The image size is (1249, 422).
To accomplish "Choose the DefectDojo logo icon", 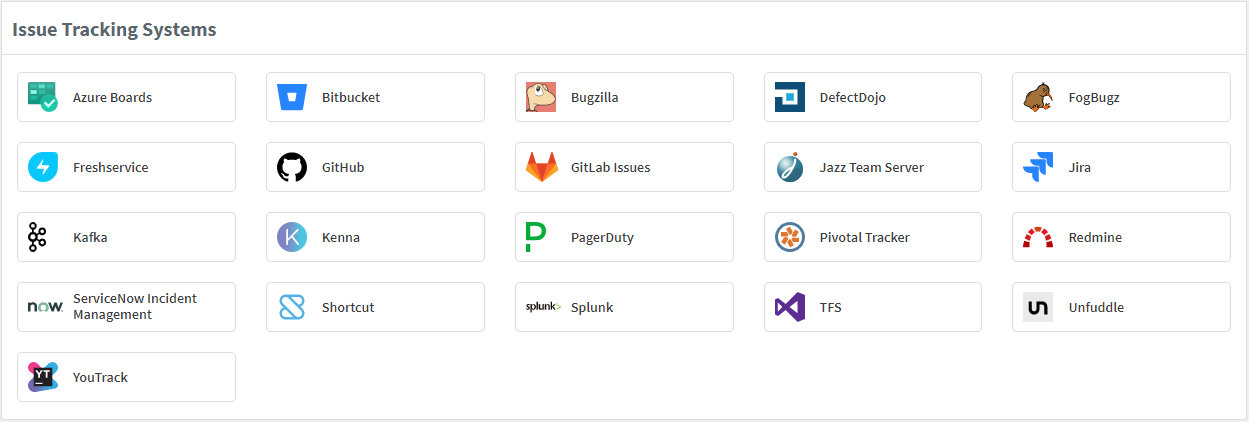I will pyautogui.click(x=790, y=97).
